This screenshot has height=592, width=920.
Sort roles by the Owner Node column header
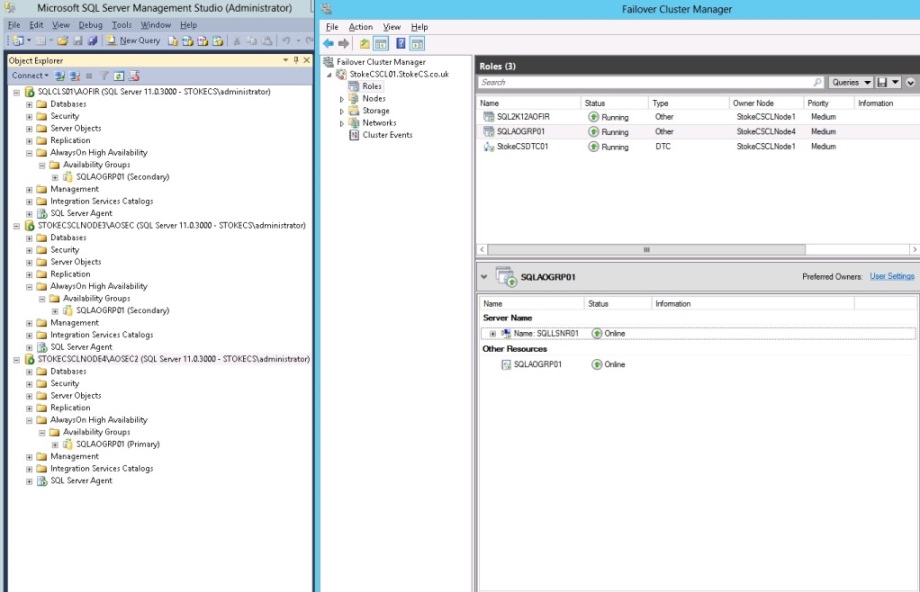pyautogui.click(x=766, y=103)
